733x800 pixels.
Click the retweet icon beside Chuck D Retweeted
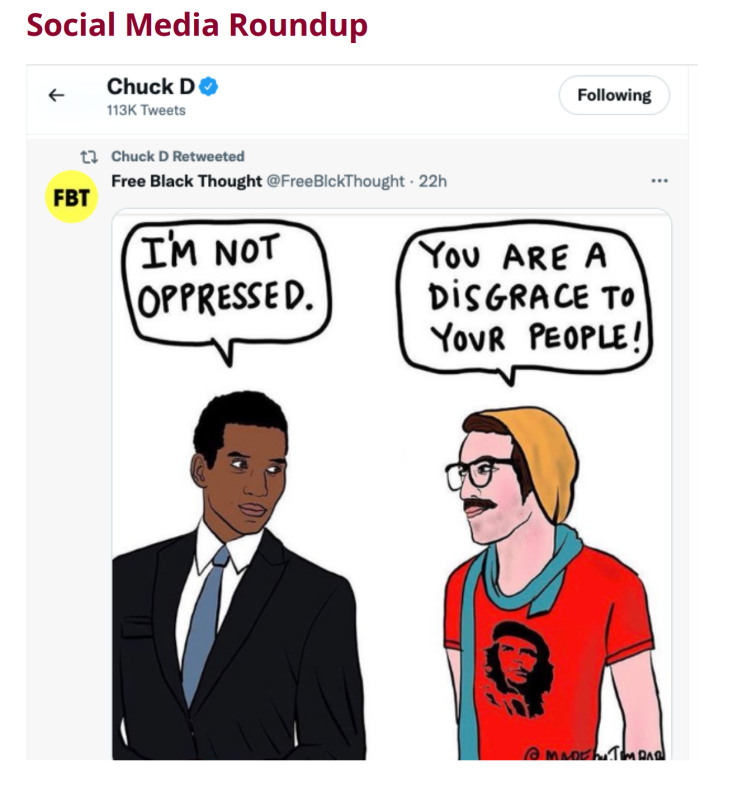point(89,157)
